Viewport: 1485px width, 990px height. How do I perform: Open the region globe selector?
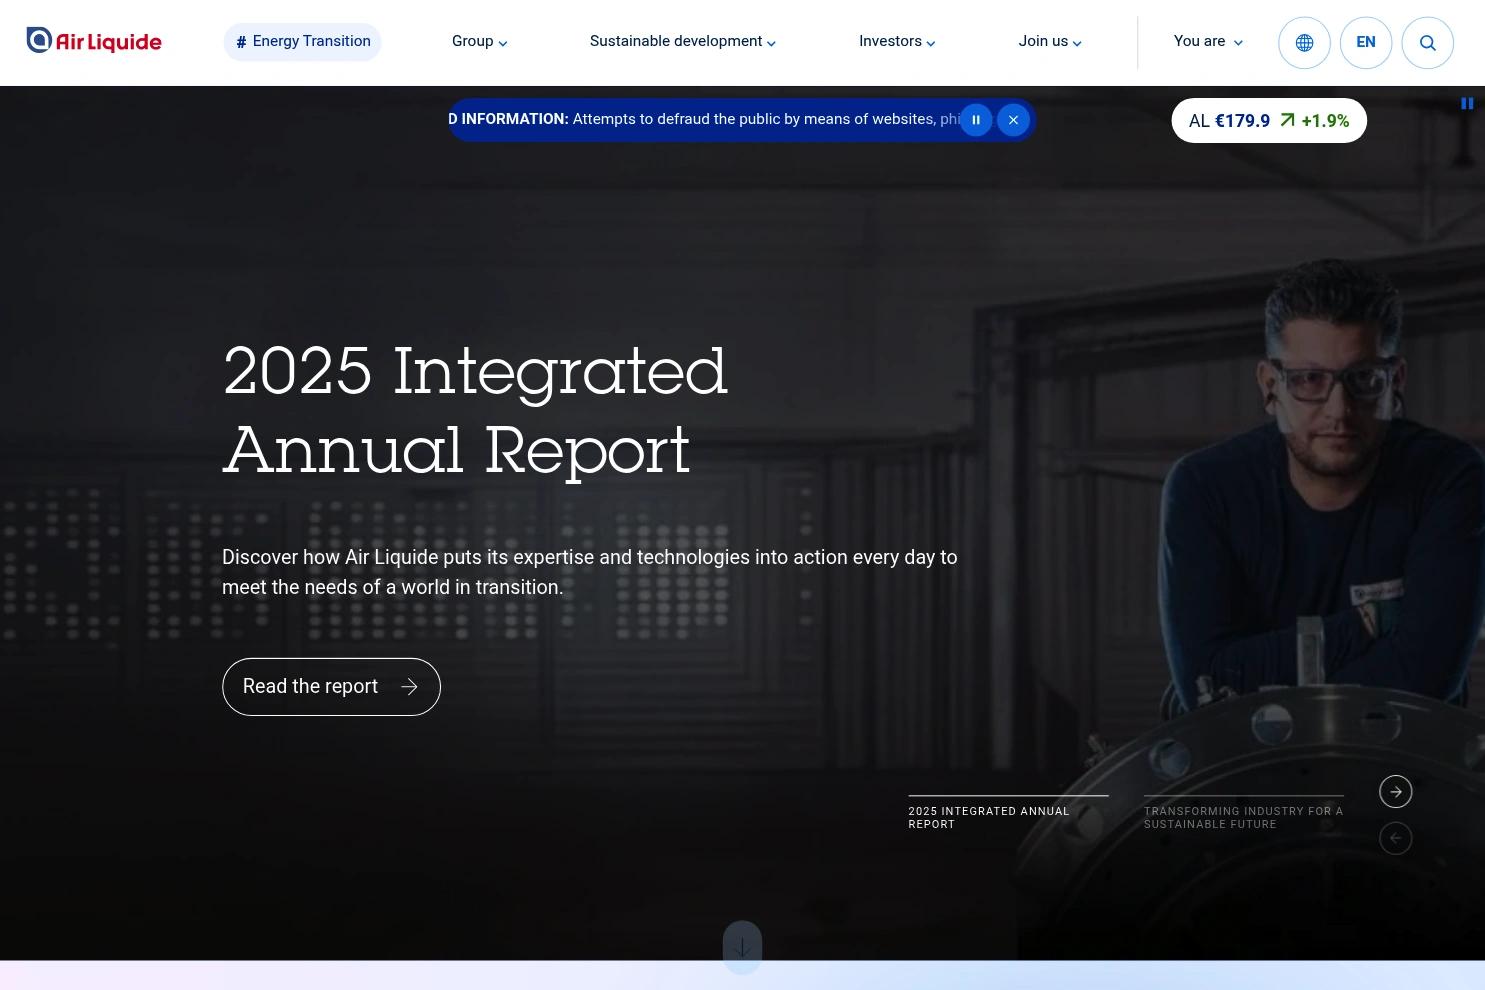pyautogui.click(x=1304, y=43)
